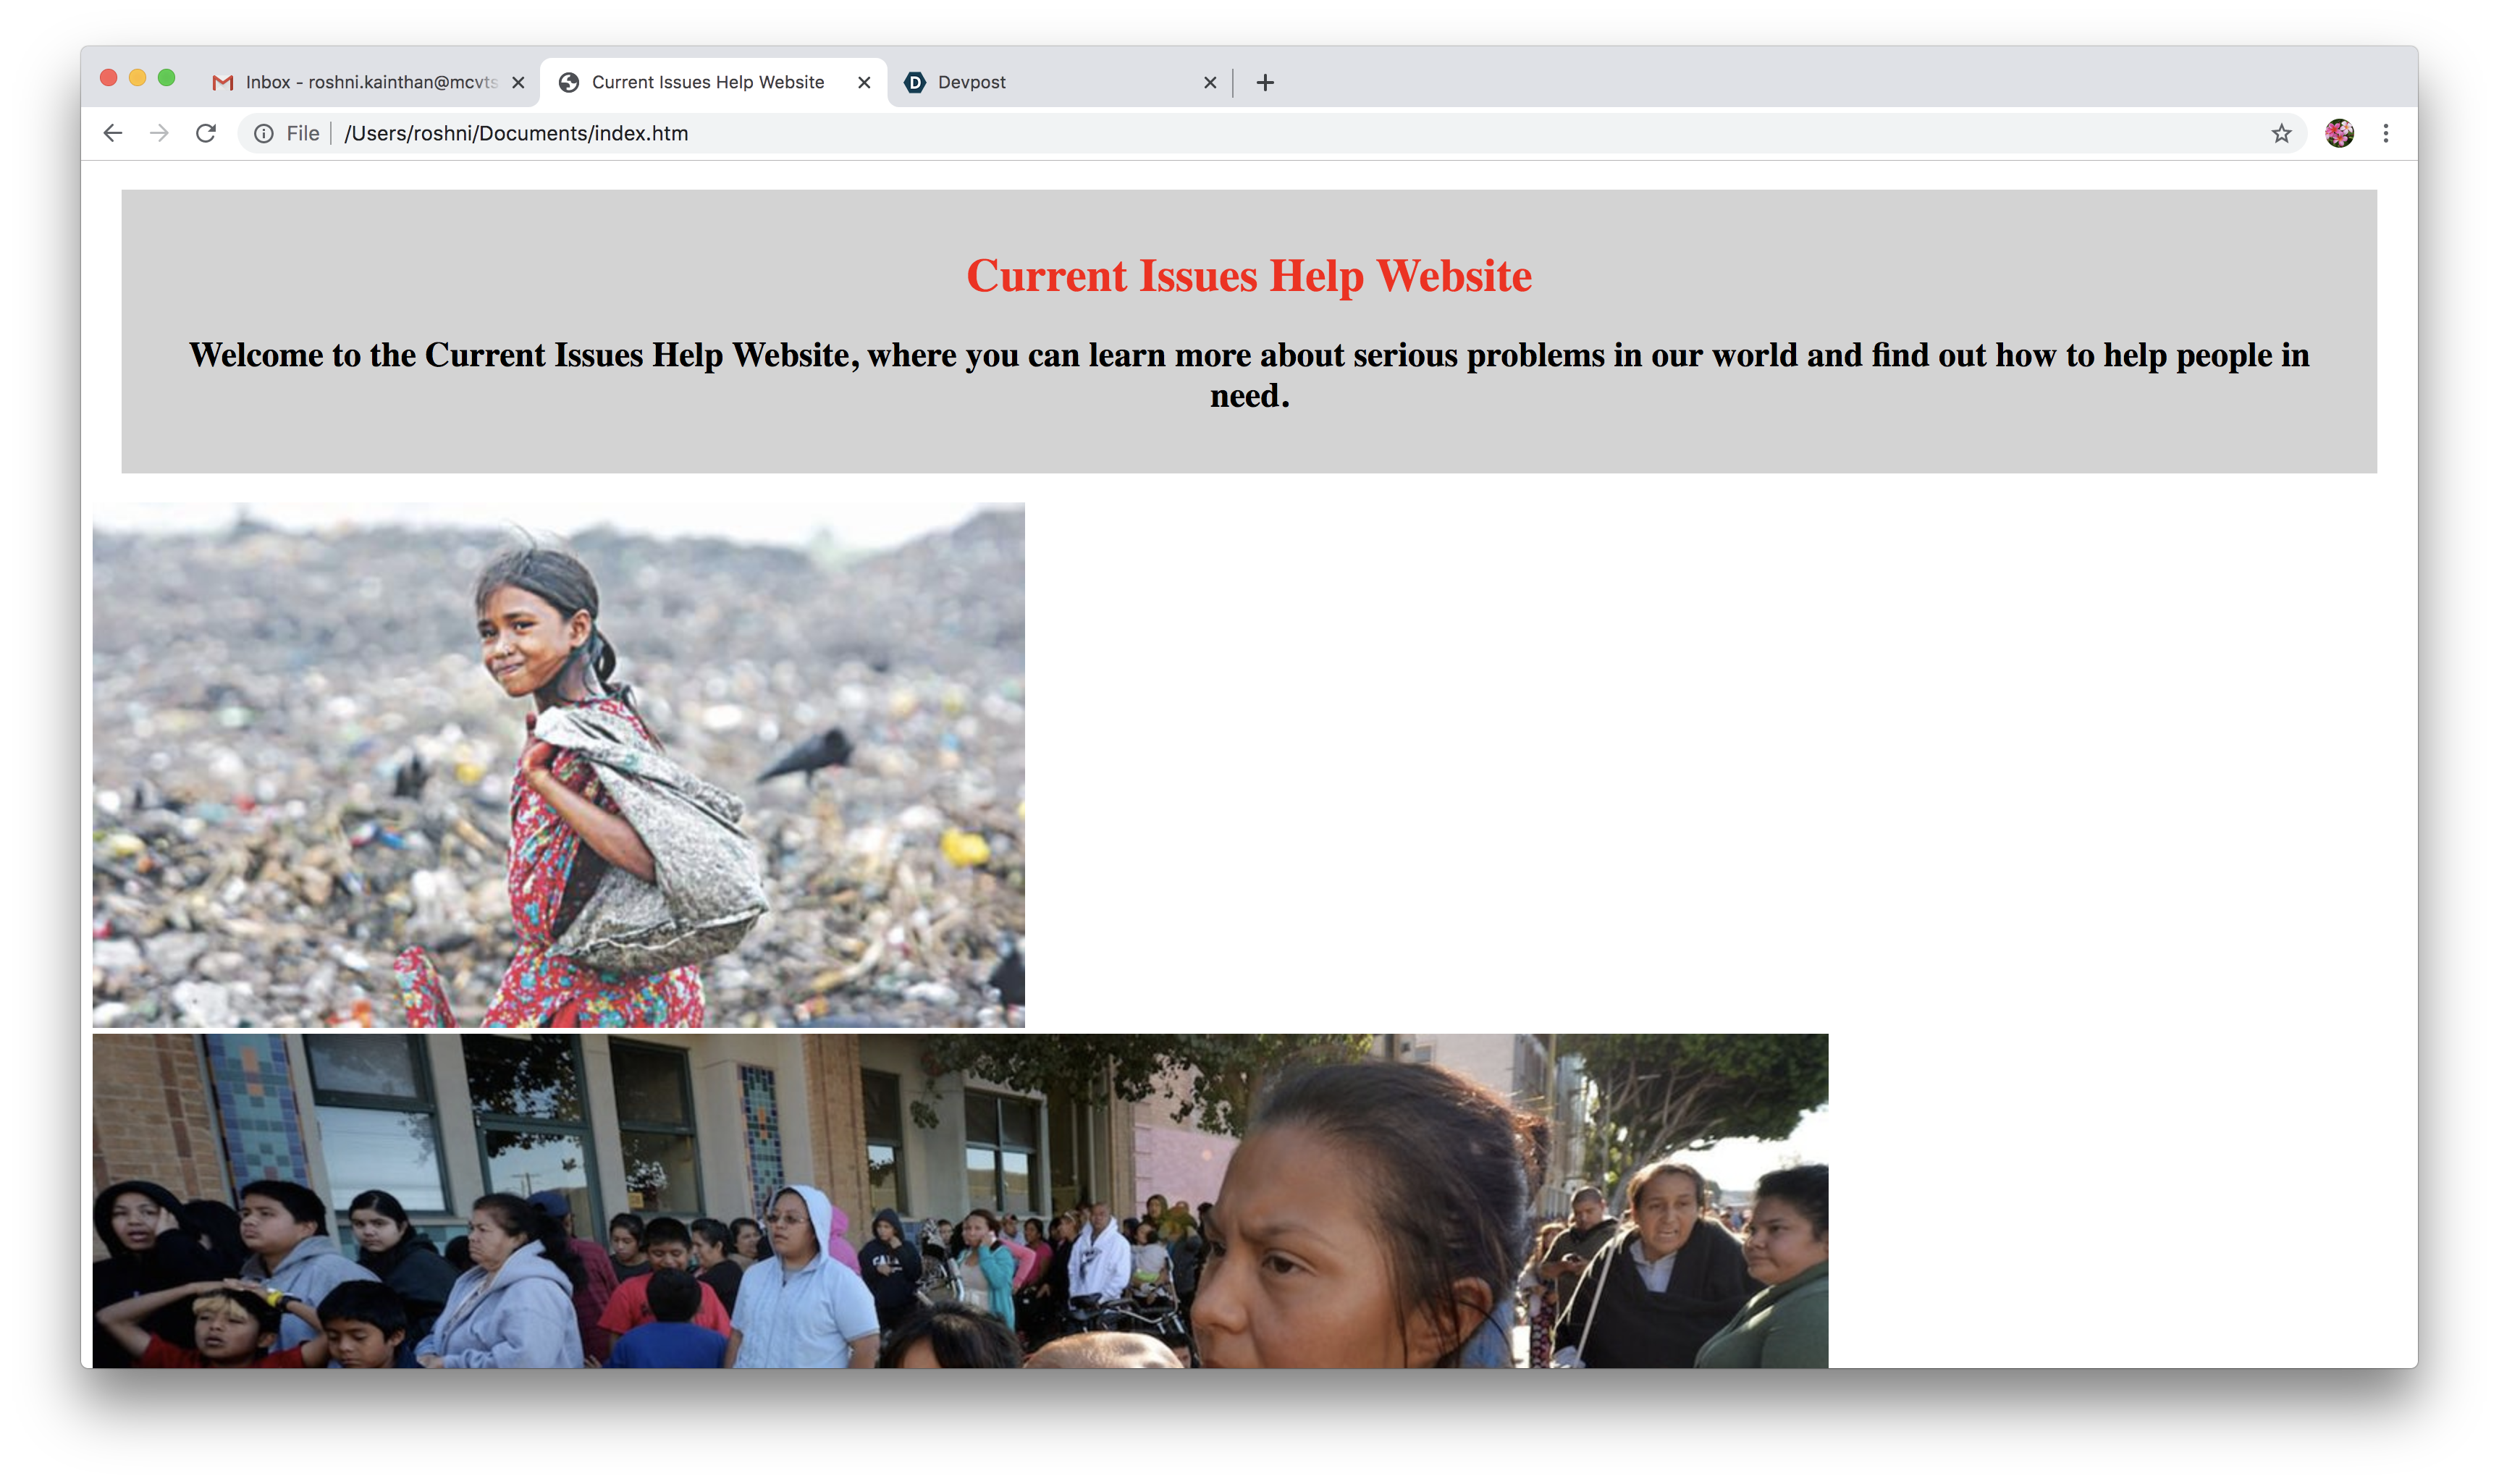Click the girl at landfill photo
The height and width of the screenshot is (1484, 2499).
558,765
